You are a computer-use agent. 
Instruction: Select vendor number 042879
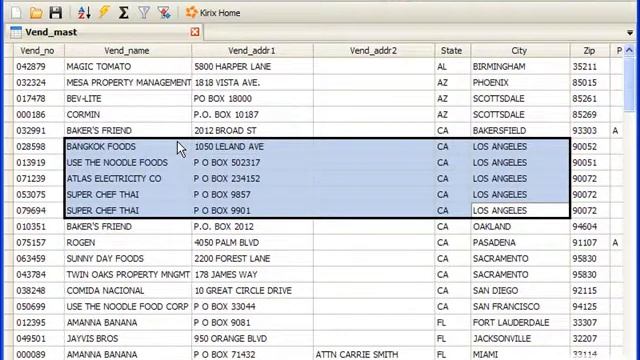[38, 67]
